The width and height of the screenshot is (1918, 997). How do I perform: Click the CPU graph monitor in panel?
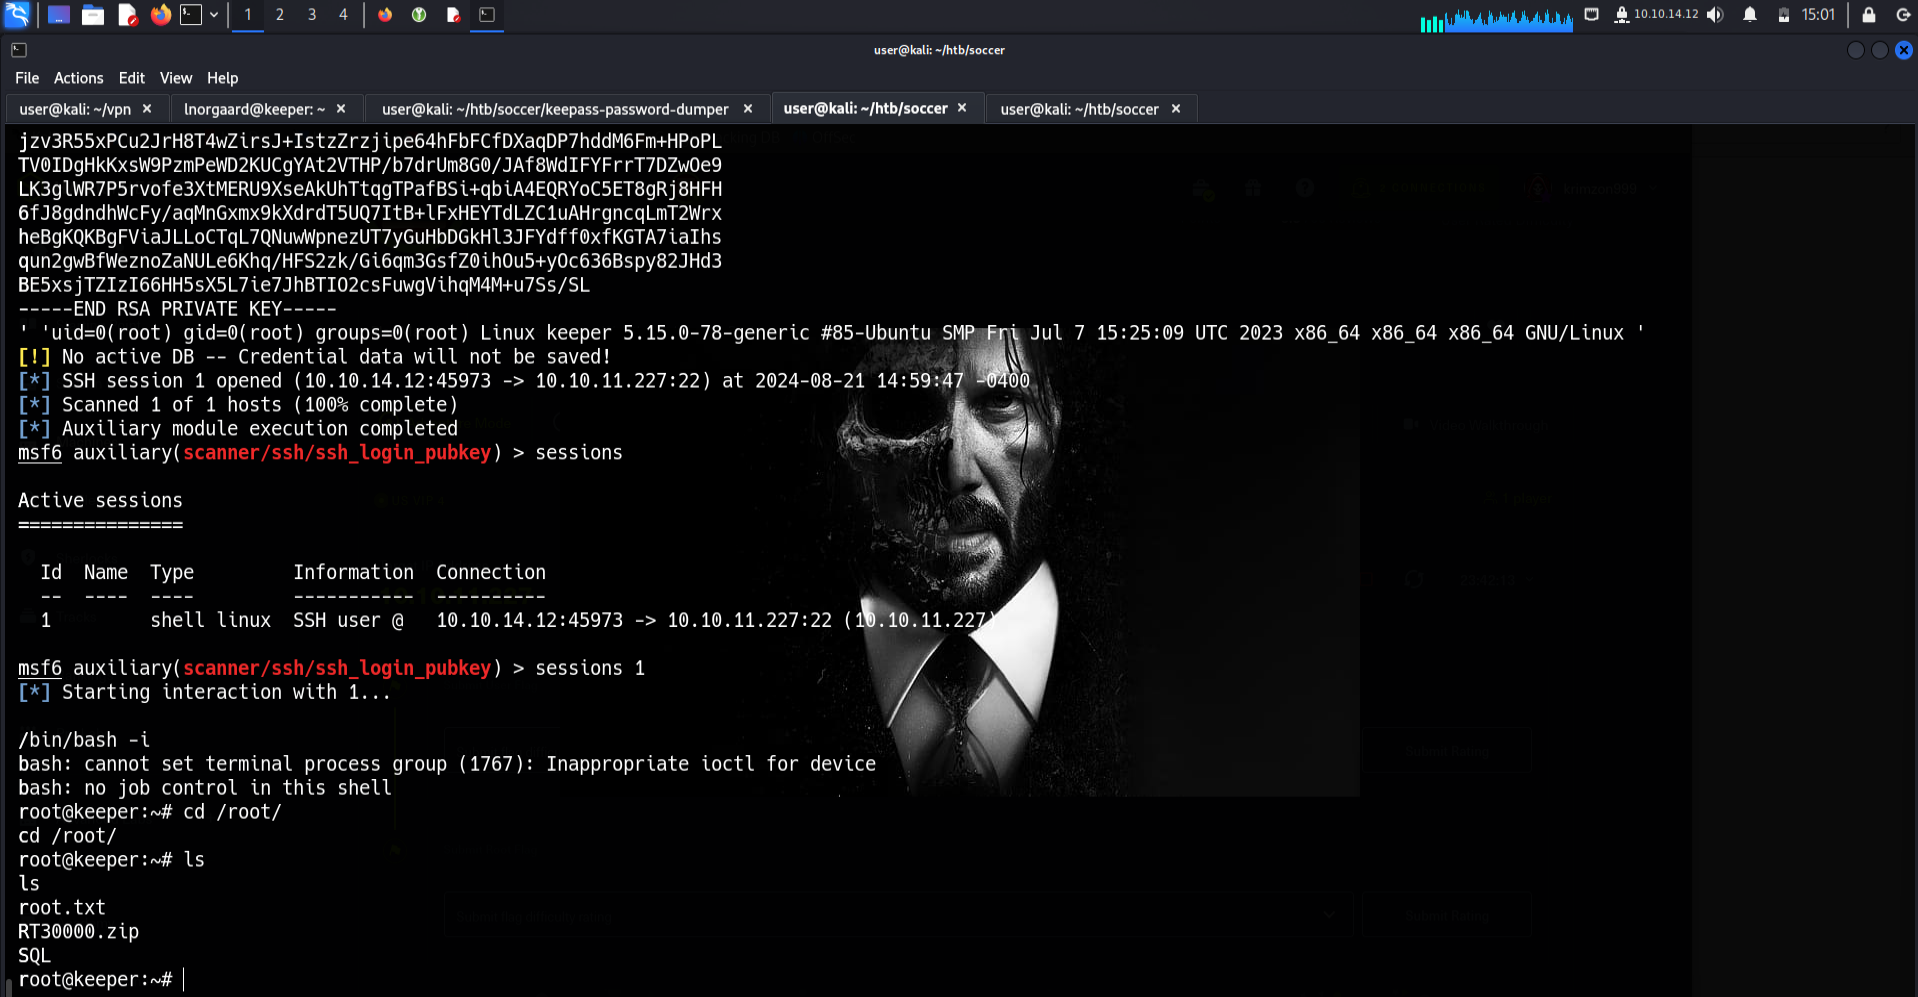[1496, 18]
